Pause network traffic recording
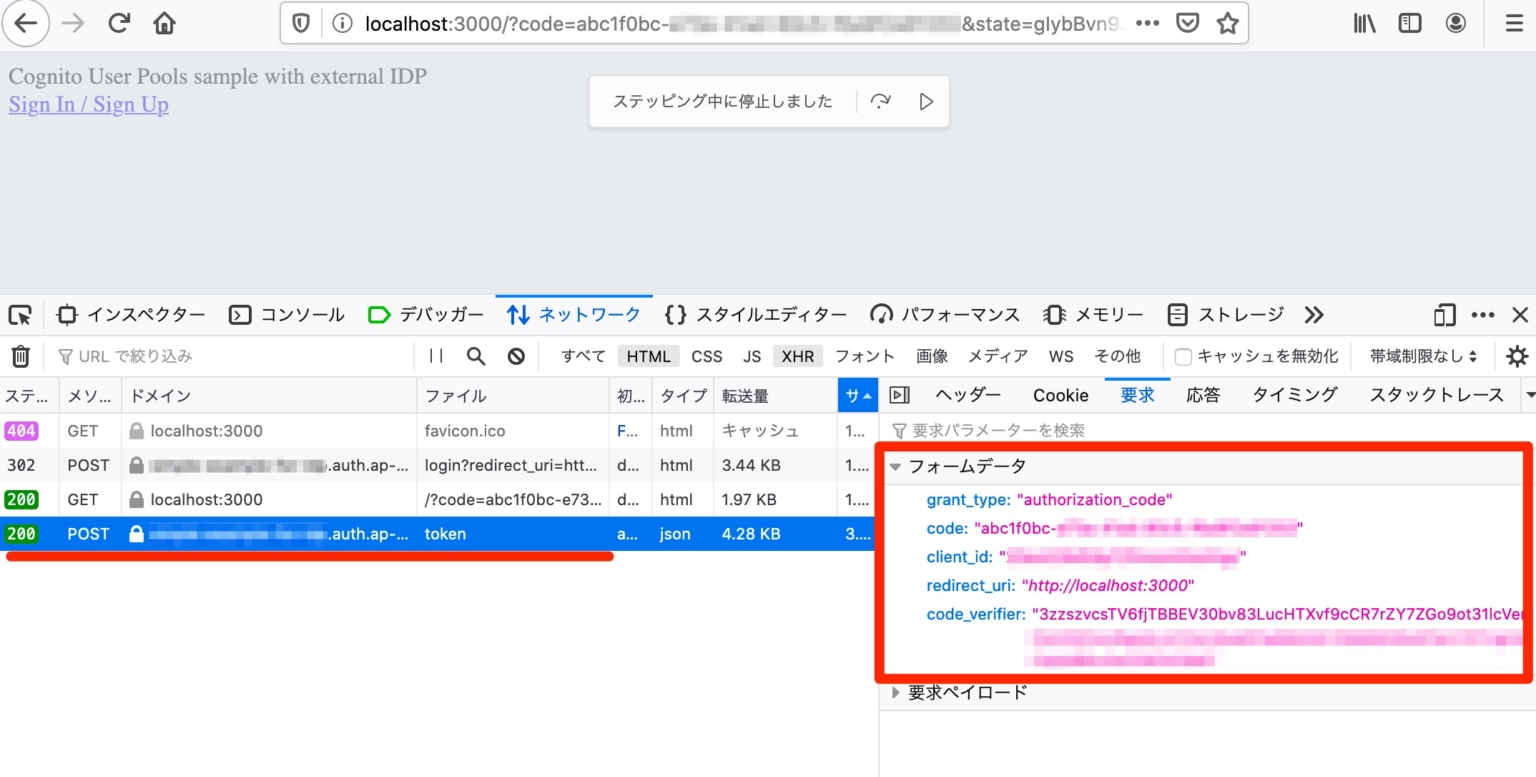 (437, 355)
